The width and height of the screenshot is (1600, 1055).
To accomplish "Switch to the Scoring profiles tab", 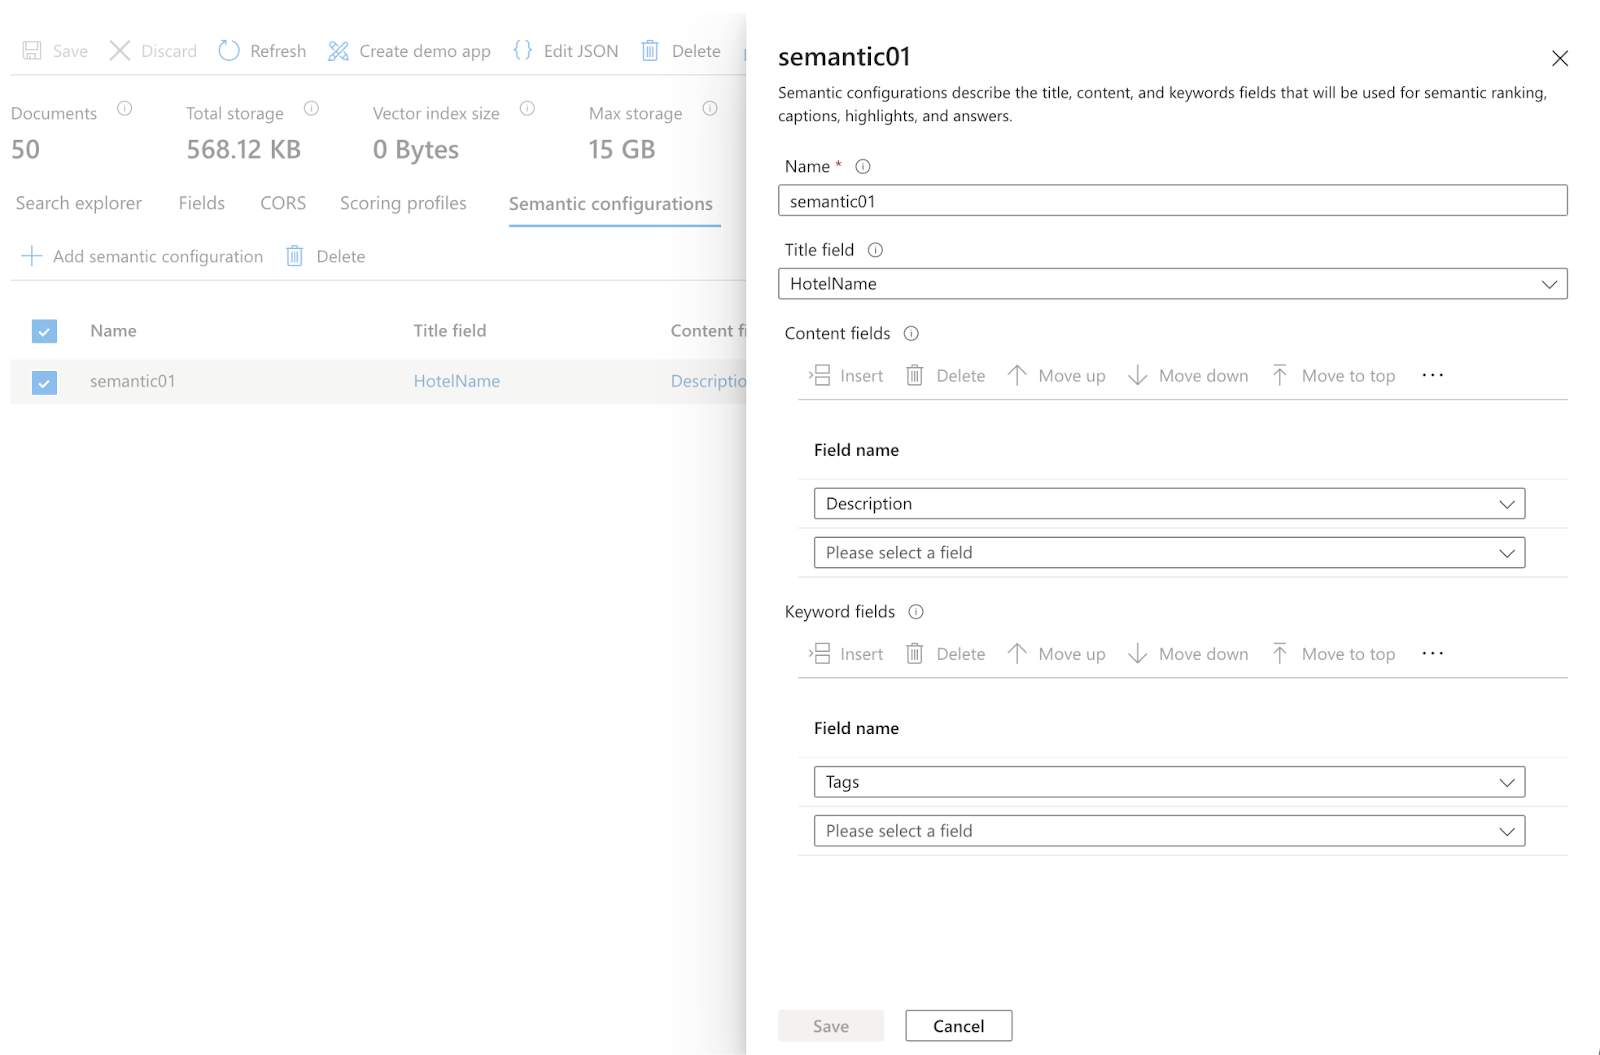I will click(x=403, y=203).
